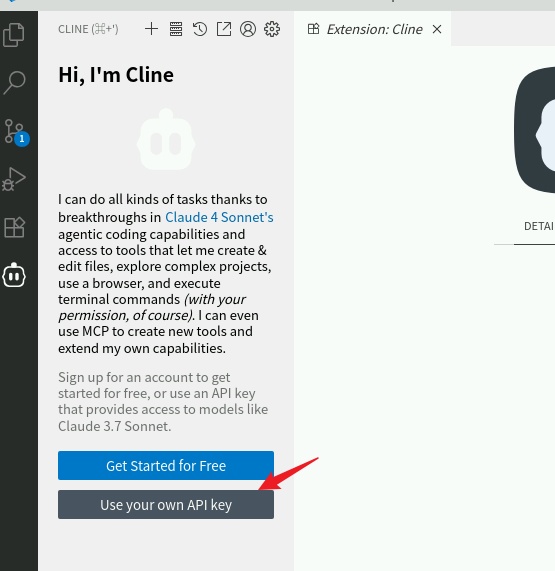
Task: Click the Cline extension logo image
Action: tap(535, 130)
